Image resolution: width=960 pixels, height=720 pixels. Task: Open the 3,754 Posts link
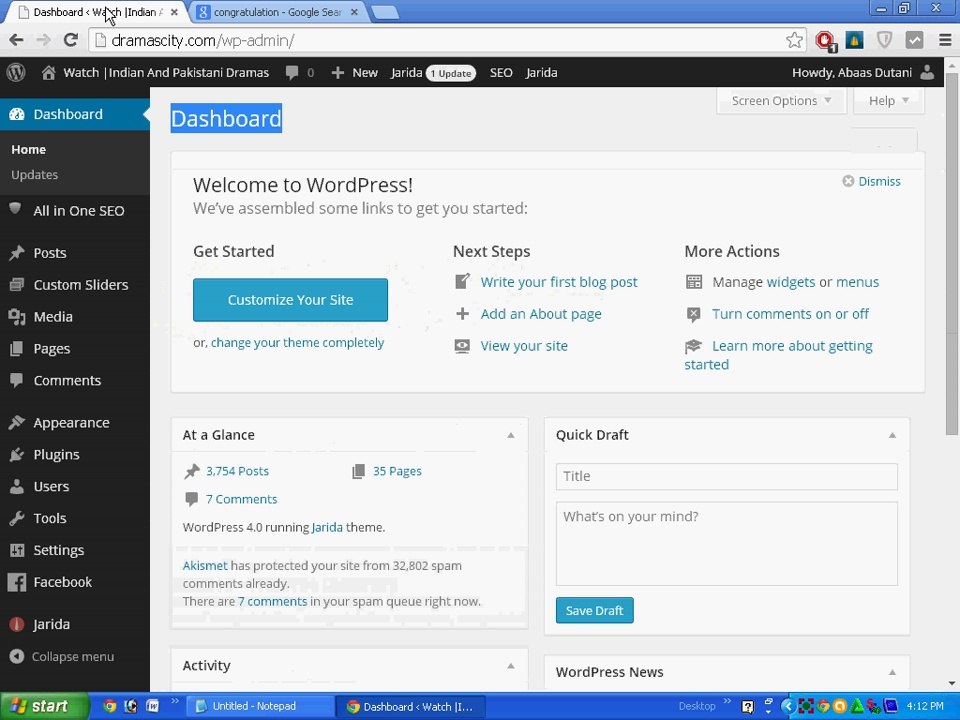click(x=237, y=471)
